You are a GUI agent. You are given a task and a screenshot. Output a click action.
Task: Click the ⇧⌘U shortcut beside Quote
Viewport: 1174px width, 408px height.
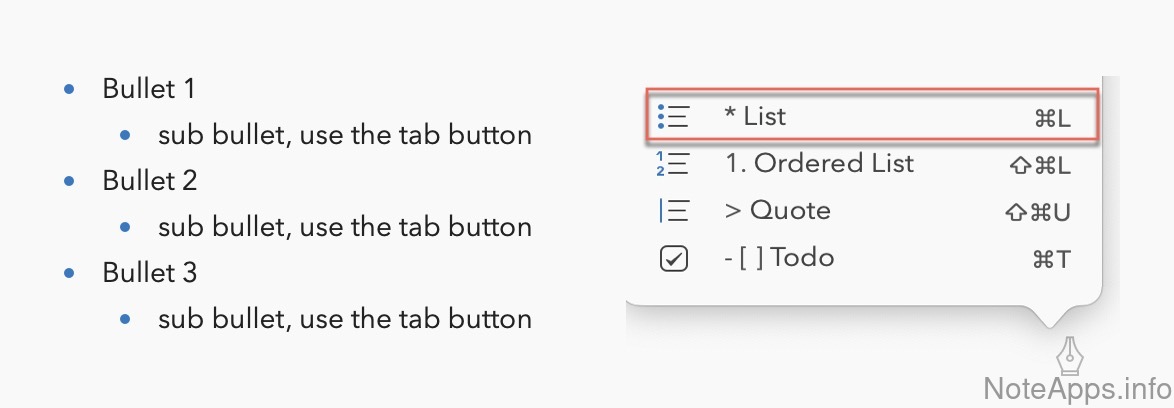point(1037,212)
